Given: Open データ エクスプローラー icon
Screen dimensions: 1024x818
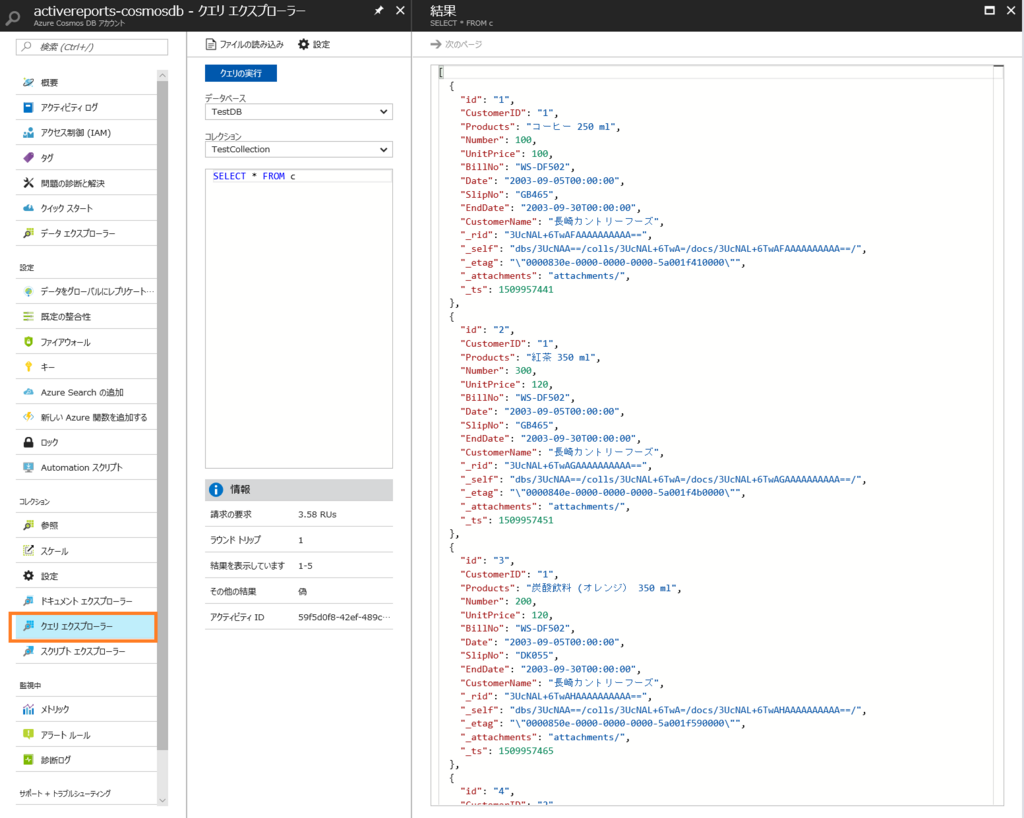Looking at the screenshot, I should (x=28, y=233).
